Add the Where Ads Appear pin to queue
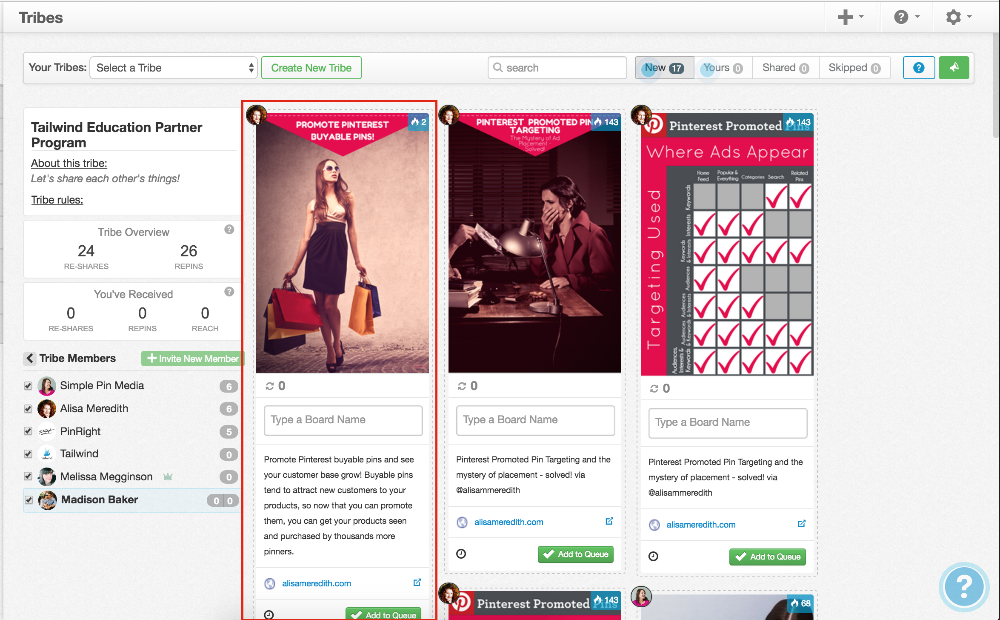The image size is (1000, 620). point(768,557)
